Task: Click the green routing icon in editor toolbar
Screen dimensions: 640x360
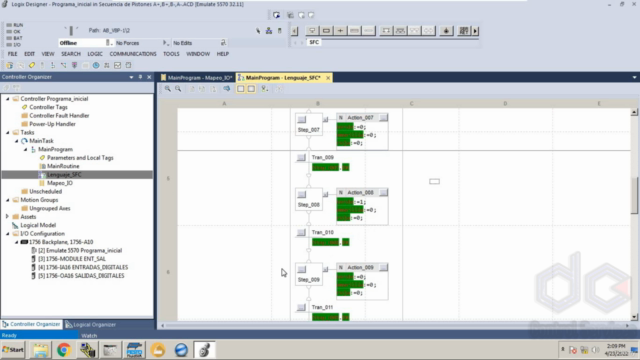Action: coord(265,89)
